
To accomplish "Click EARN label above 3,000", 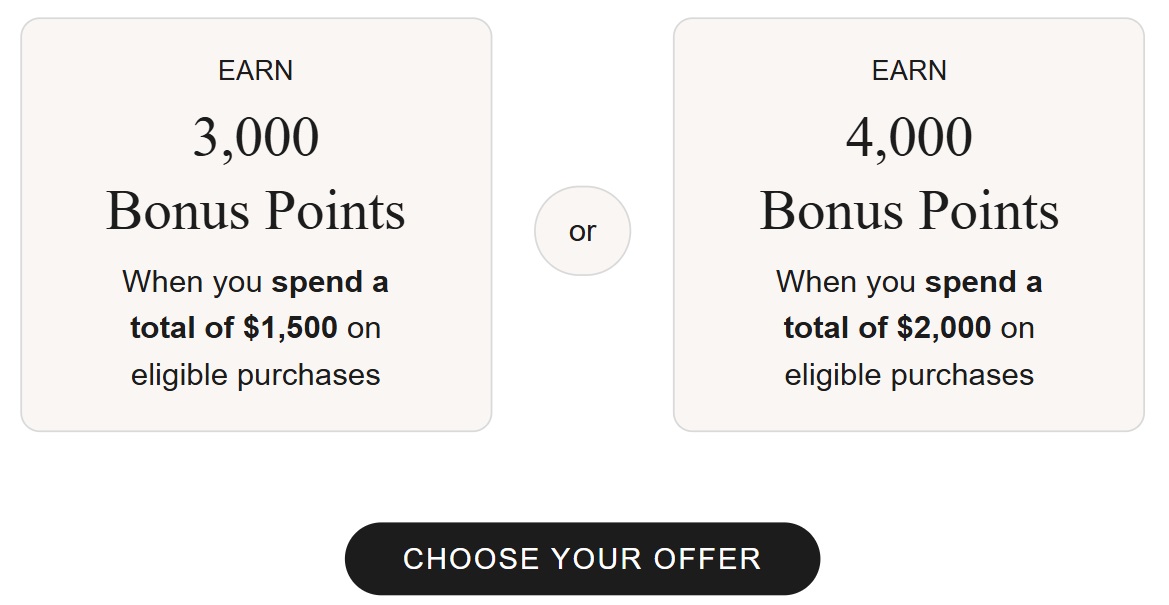I will [256, 71].
